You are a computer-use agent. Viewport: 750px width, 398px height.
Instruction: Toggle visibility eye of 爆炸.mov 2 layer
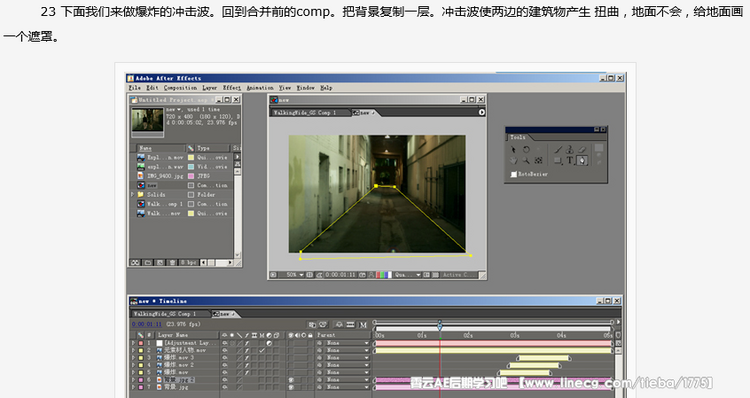pyautogui.click(x=225, y=365)
